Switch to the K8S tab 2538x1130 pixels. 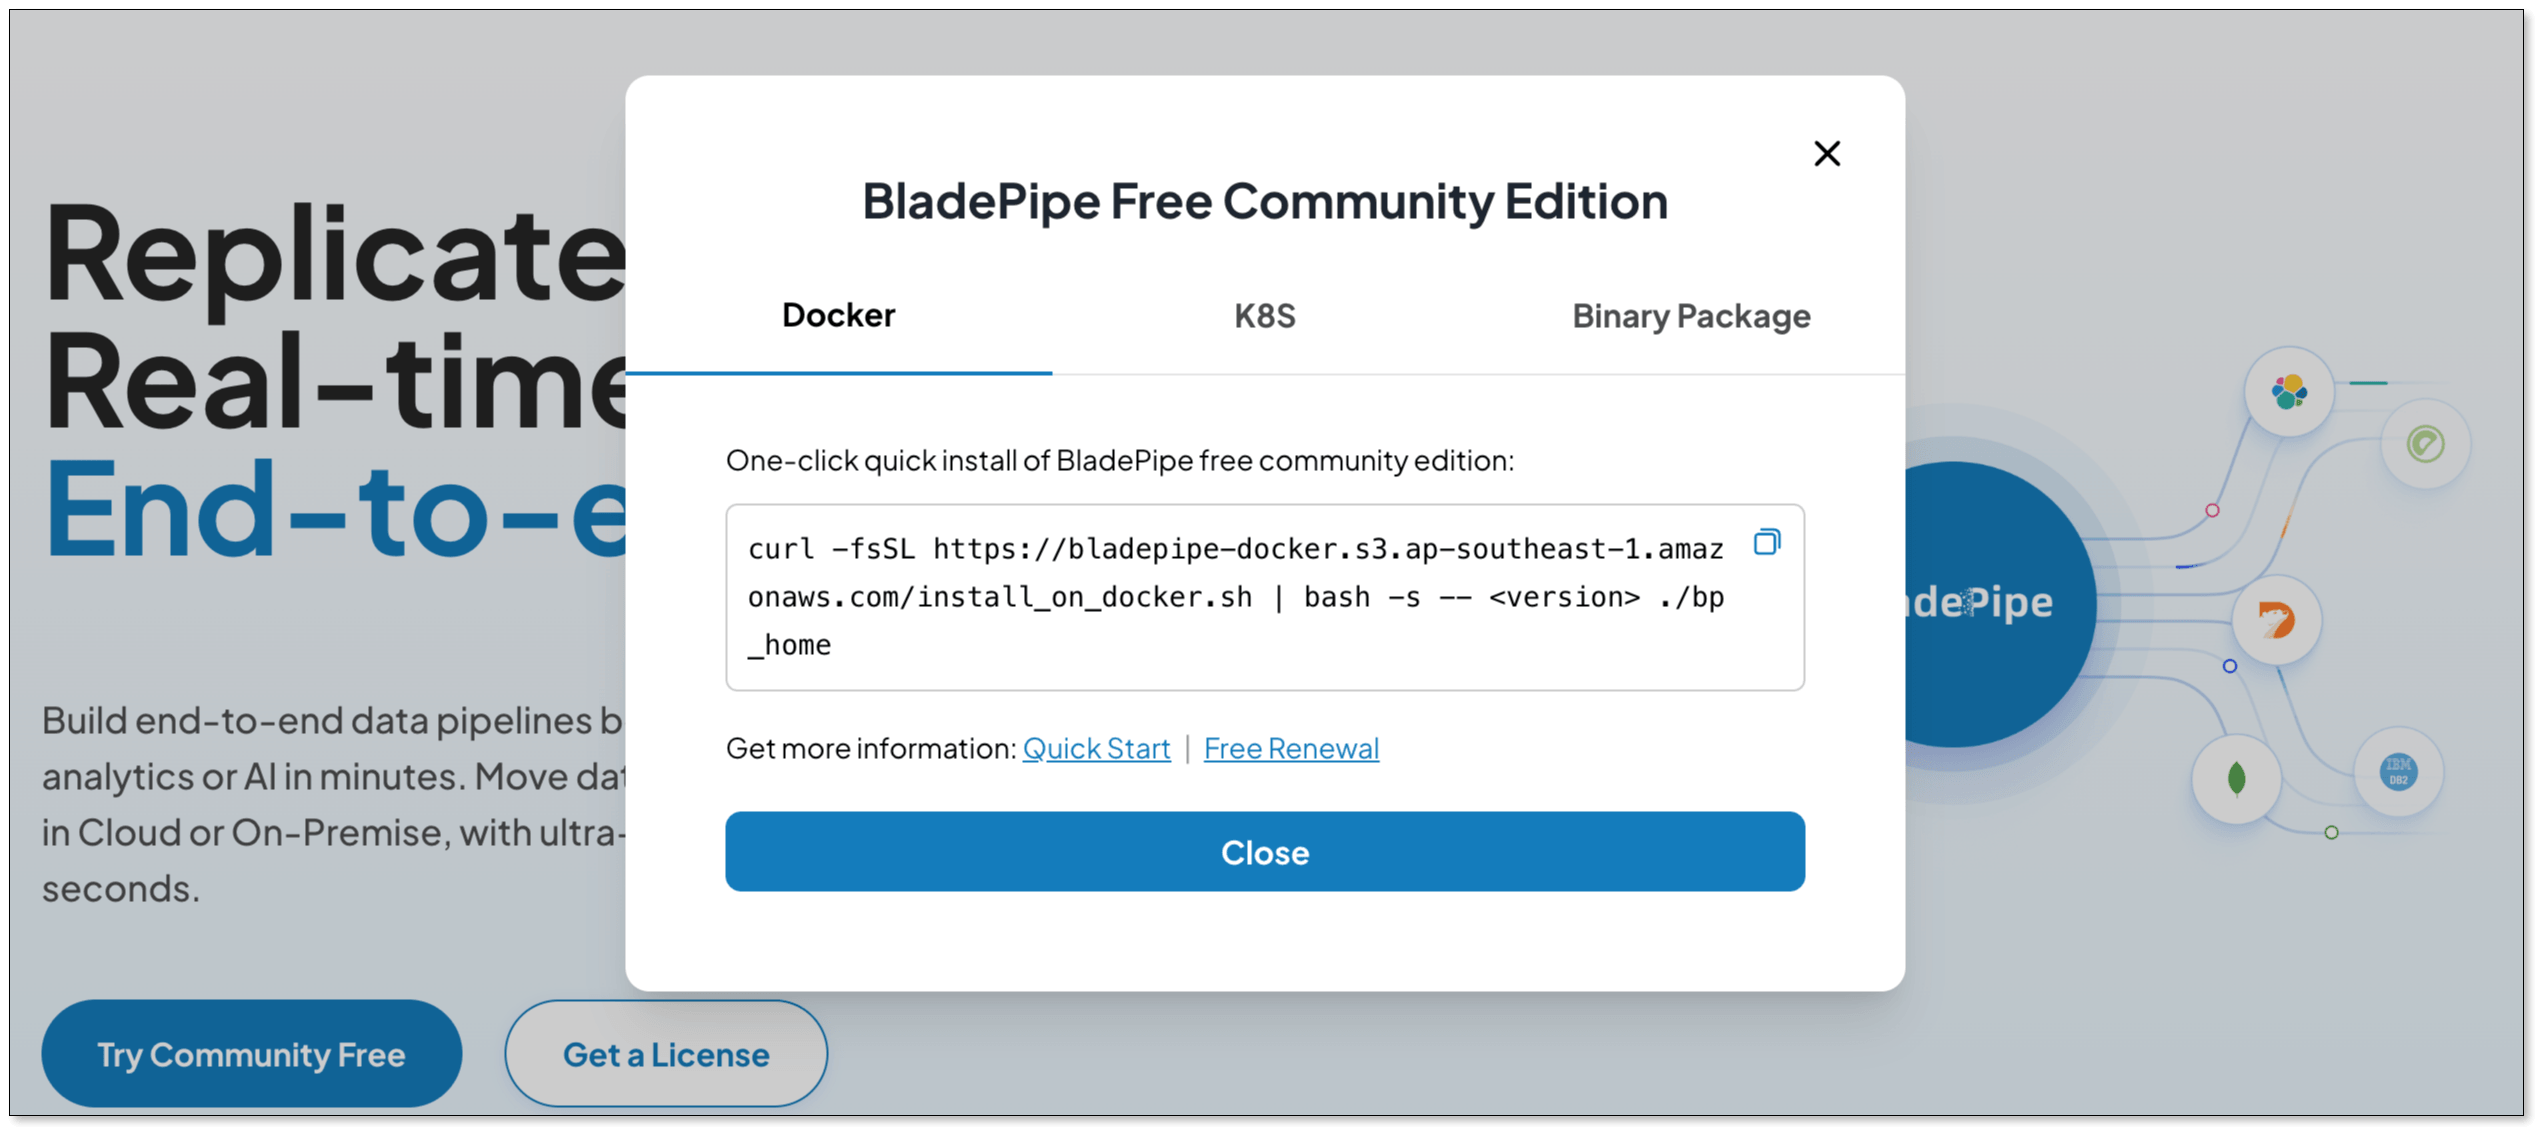pos(1264,316)
